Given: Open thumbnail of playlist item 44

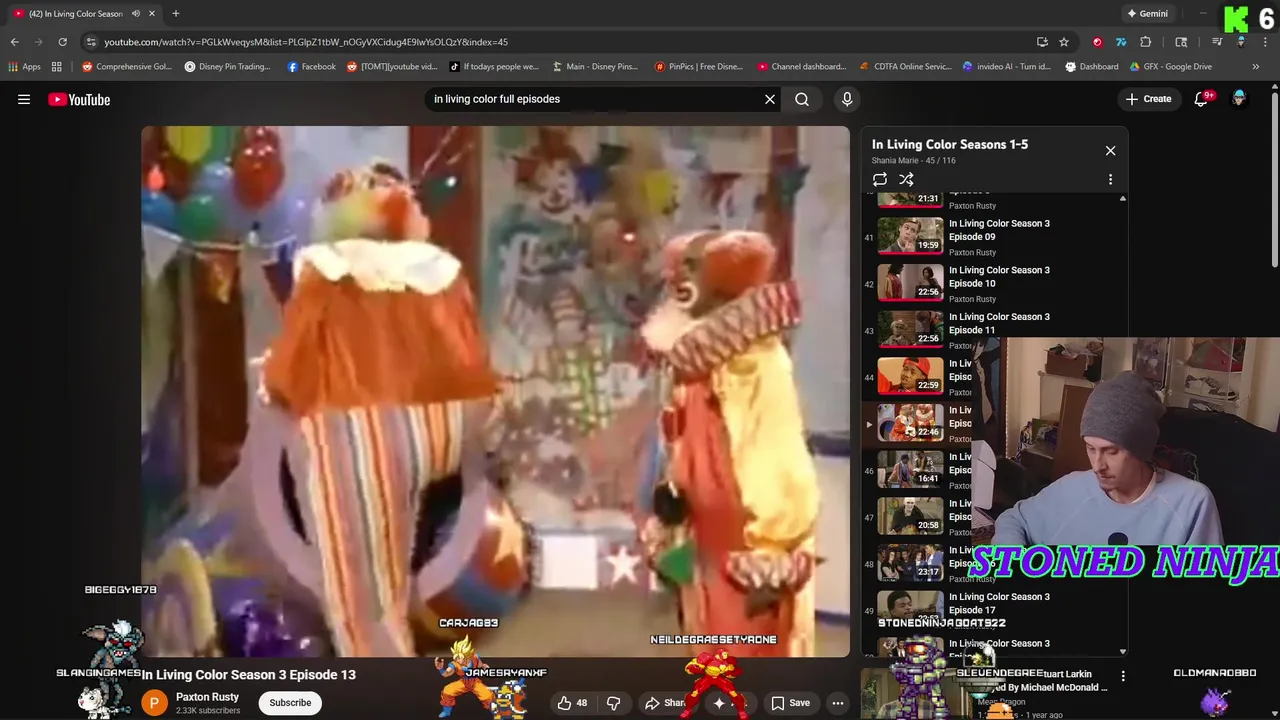Looking at the screenshot, I should pos(910,376).
